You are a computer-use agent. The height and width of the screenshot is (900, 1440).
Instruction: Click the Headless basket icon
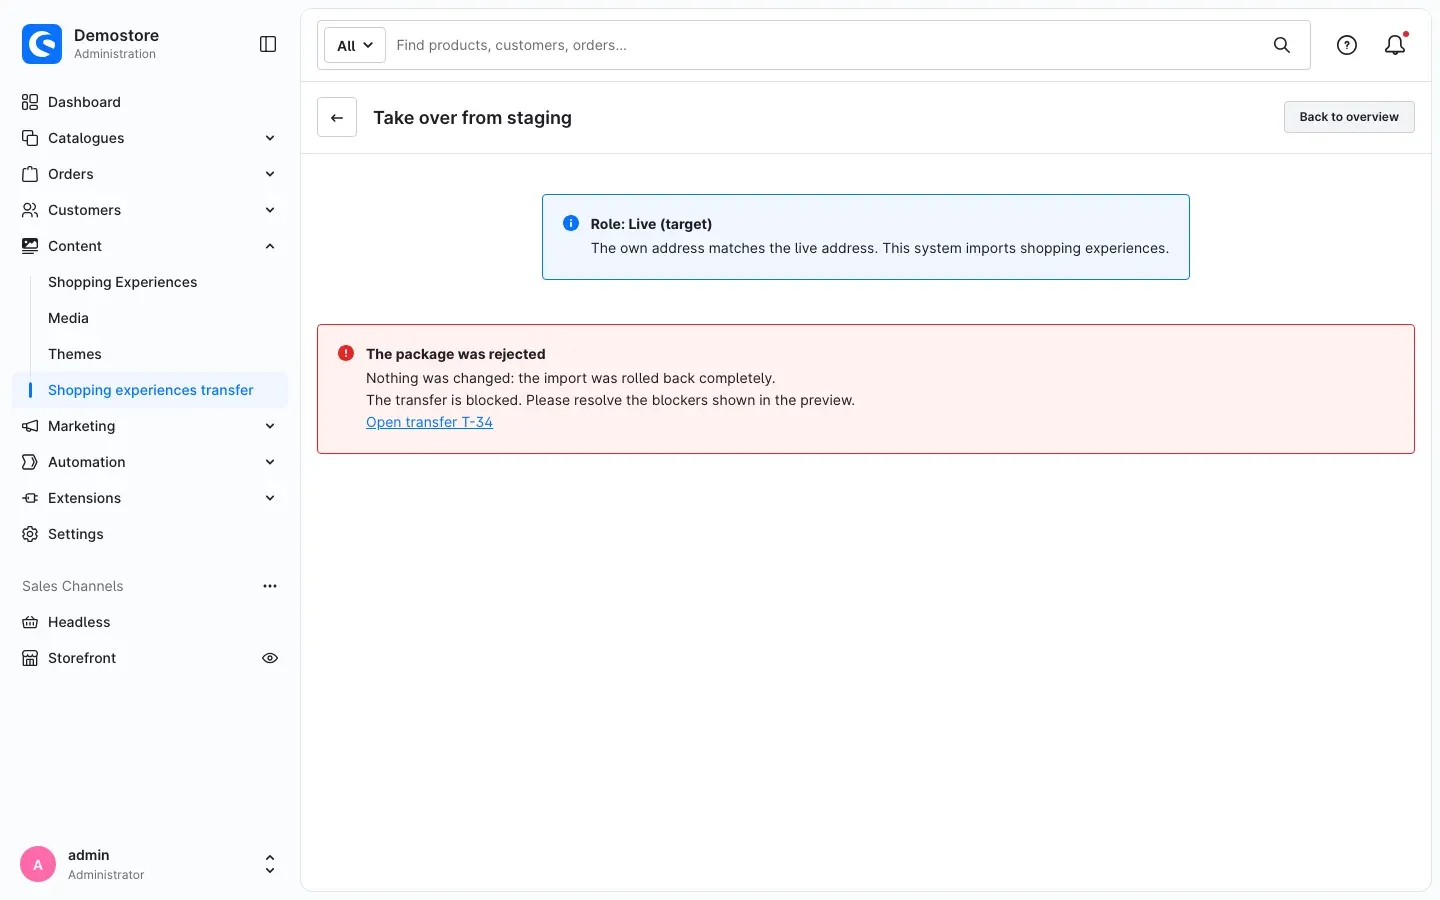(x=30, y=622)
